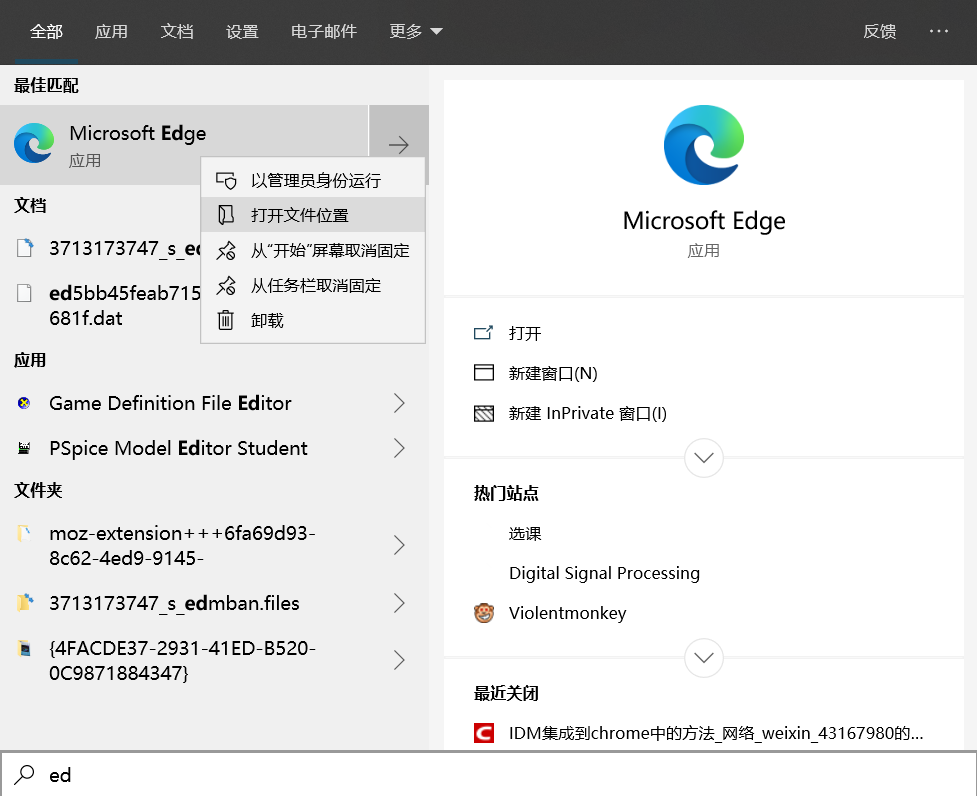Click the 3713173747_s_edmban.files folder icon

pos(25,602)
